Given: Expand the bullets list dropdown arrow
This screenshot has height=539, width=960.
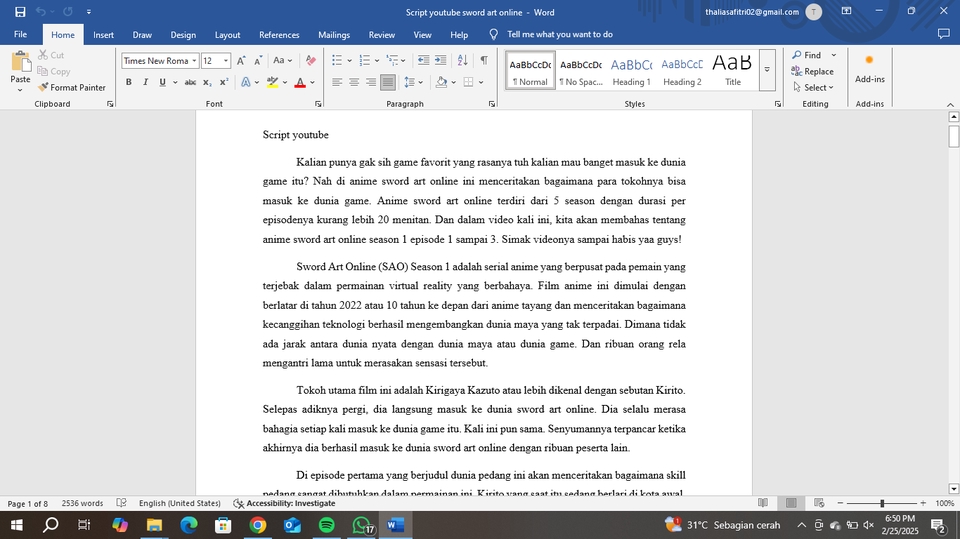Looking at the screenshot, I should 350,61.
